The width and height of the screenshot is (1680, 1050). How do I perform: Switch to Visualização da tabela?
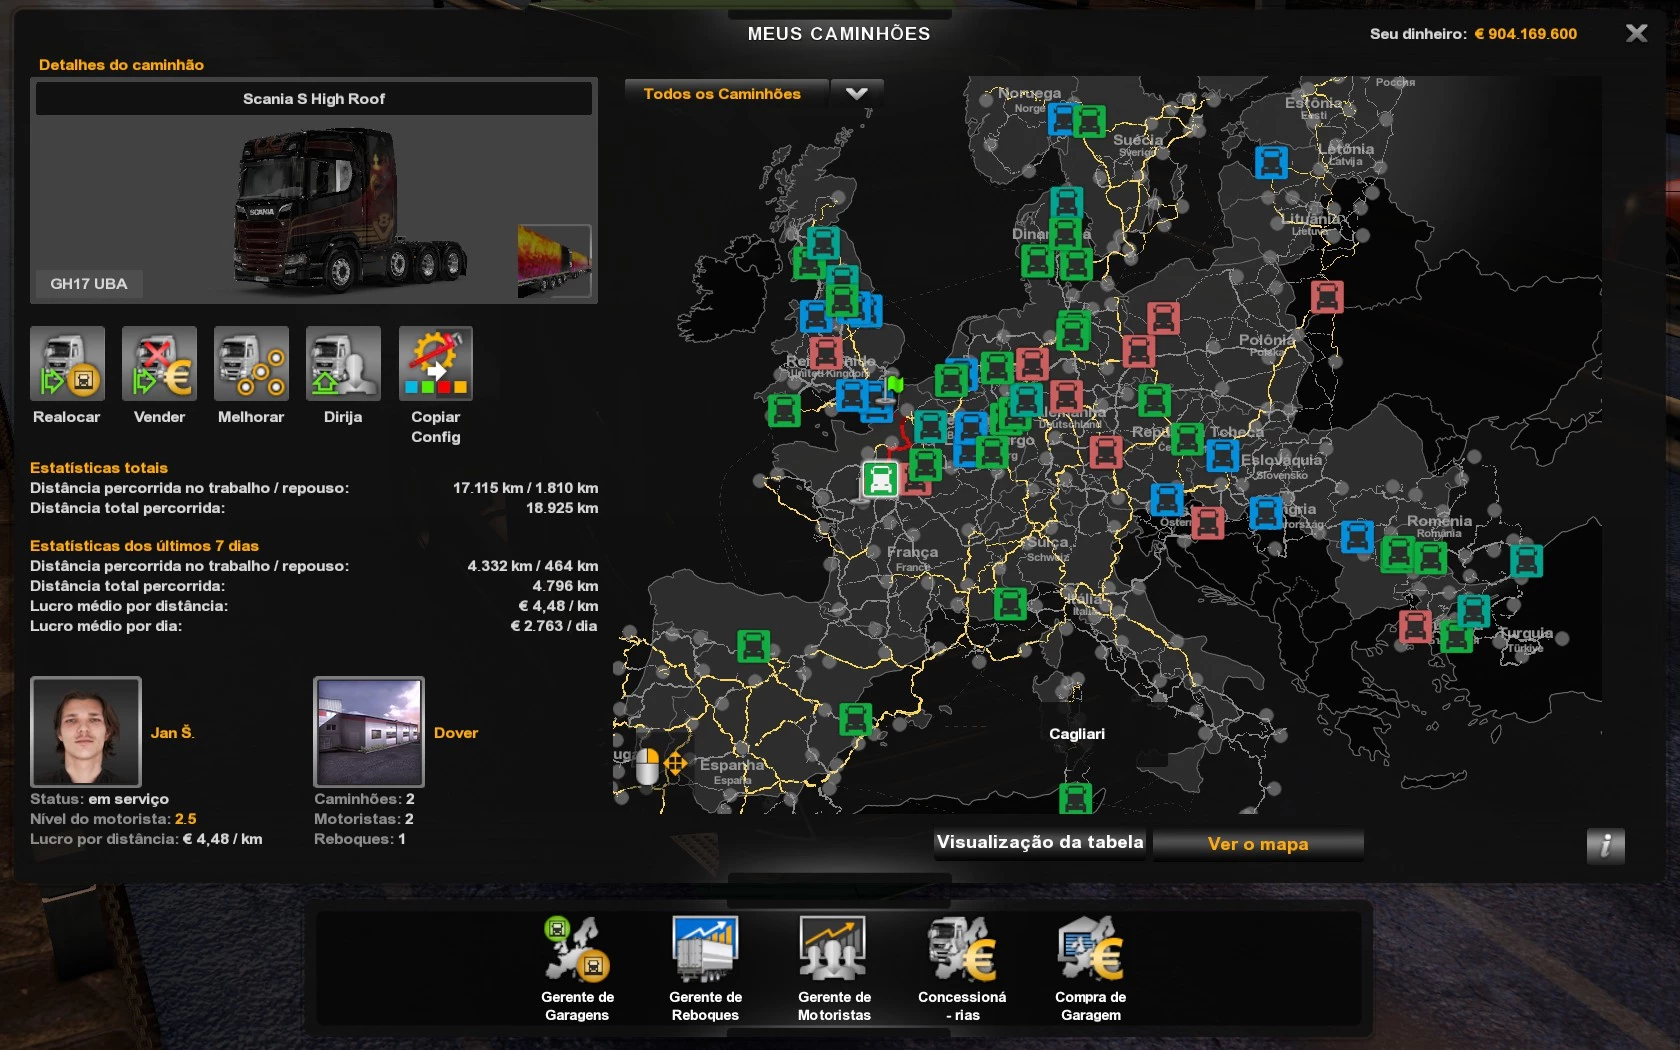(x=1040, y=843)
